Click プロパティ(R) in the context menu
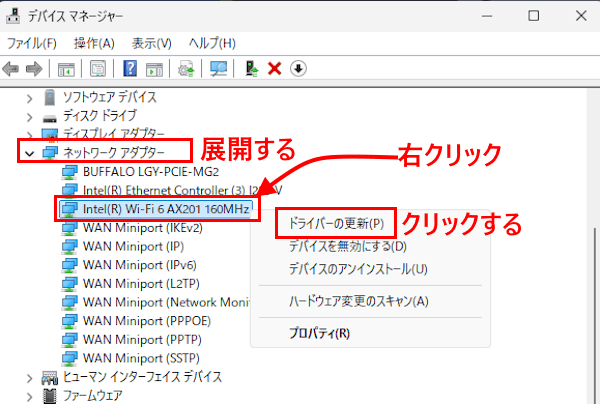Viewport: 600px width, 404px height. coord(319,333)
